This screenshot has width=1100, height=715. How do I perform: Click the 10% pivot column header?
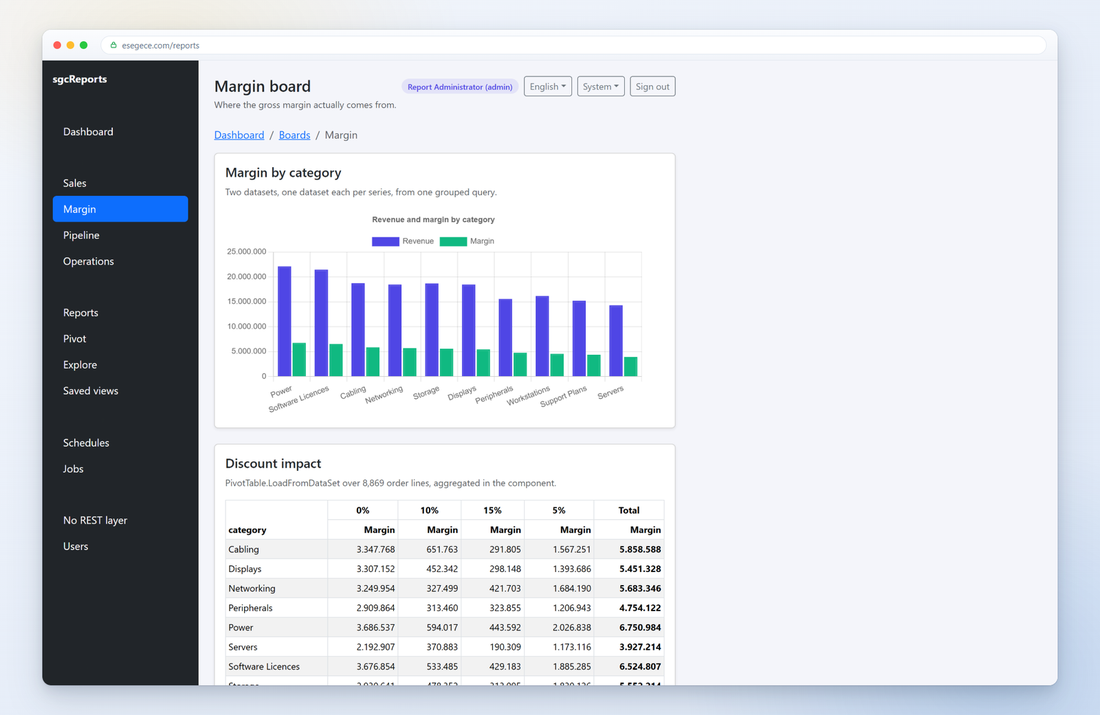coord(429,510)
